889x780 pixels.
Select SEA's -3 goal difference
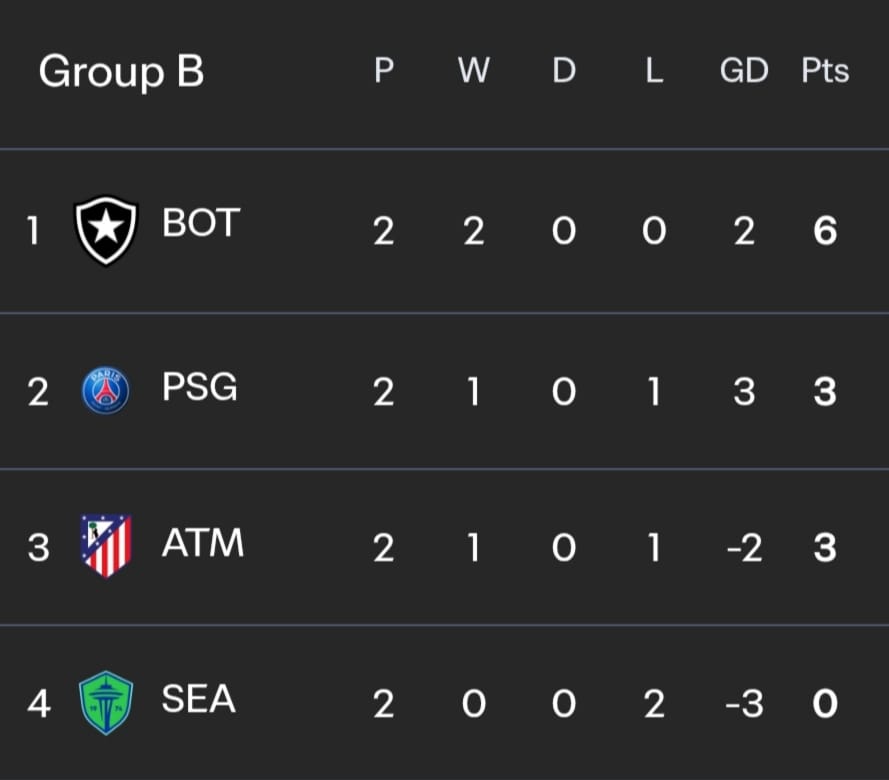(x=744, y=704)
